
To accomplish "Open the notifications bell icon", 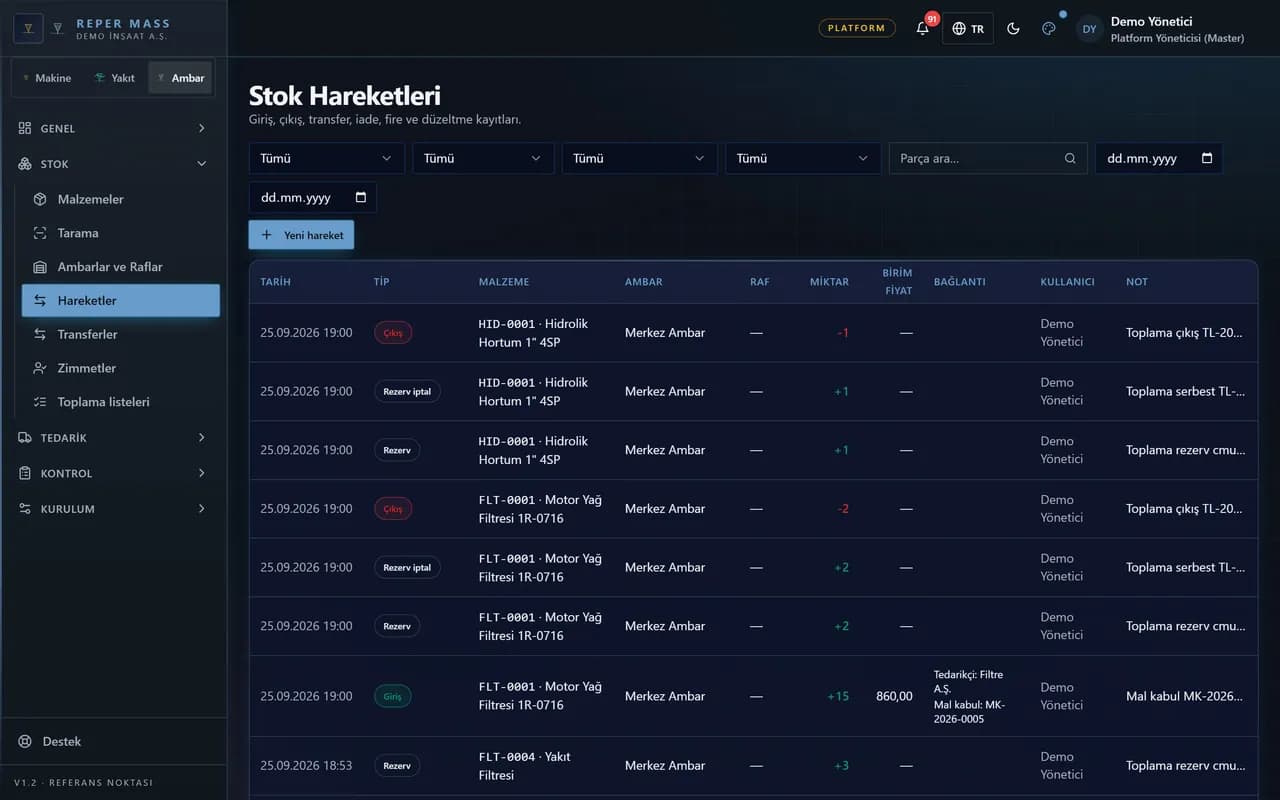I will pos(923,28).
